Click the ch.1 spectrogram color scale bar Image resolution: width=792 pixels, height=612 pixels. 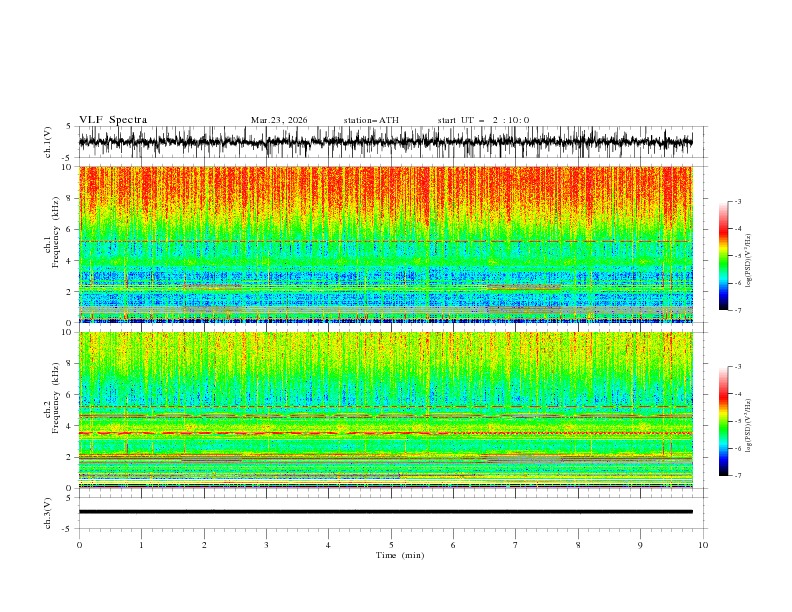tap(723, 256)
